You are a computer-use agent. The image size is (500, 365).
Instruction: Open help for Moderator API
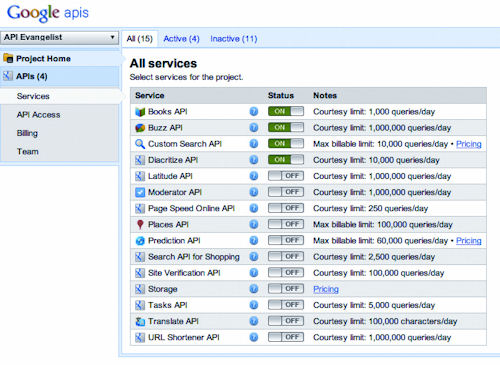254,192
